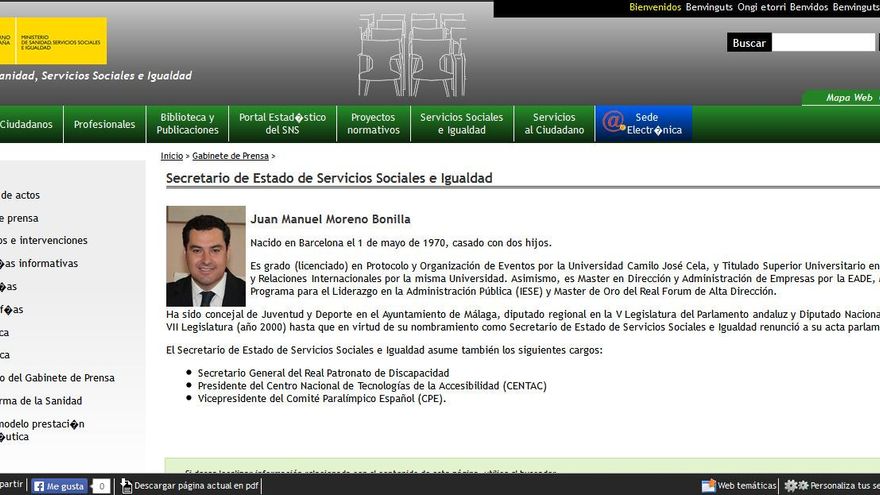Navigate to Servicios al Ciudadano
Image resolution: width=880 pixels, height=495 pixels.
[554, 124]
